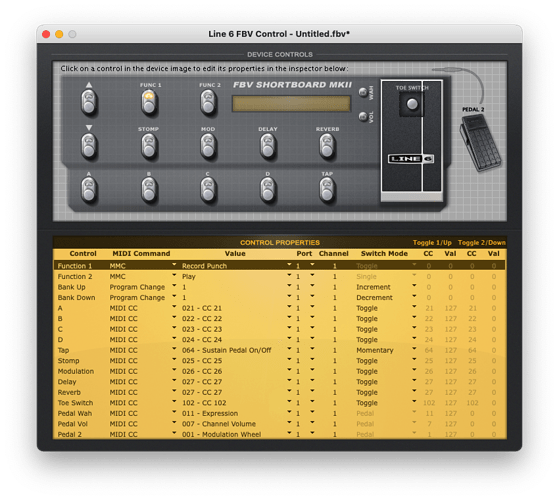The height and width of the screenshot is (500, 559).
Task: Select the Pedal Wah row
Action: click(x=280, y=413)
